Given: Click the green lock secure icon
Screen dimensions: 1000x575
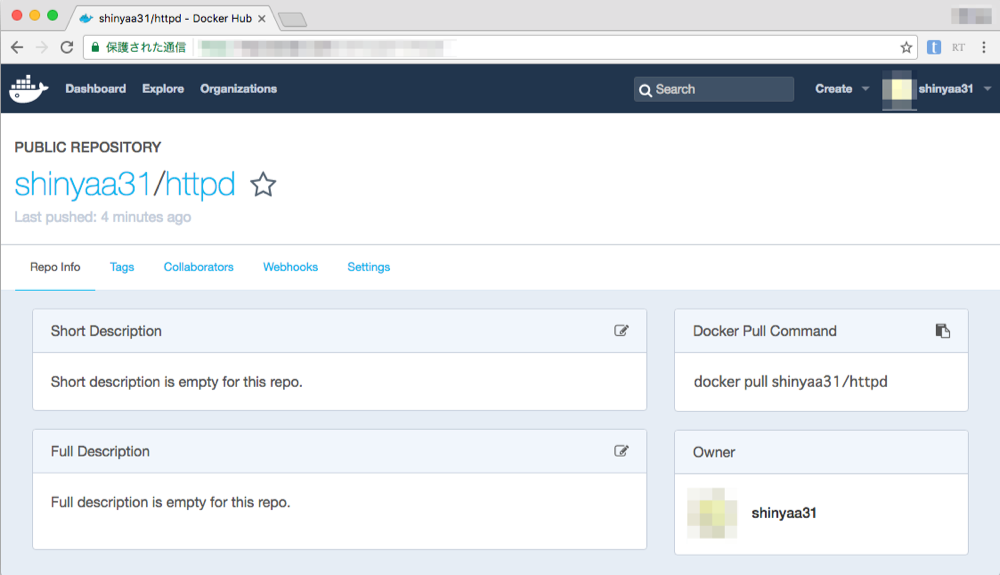Looking at the screenshot, I should [96, 47].
